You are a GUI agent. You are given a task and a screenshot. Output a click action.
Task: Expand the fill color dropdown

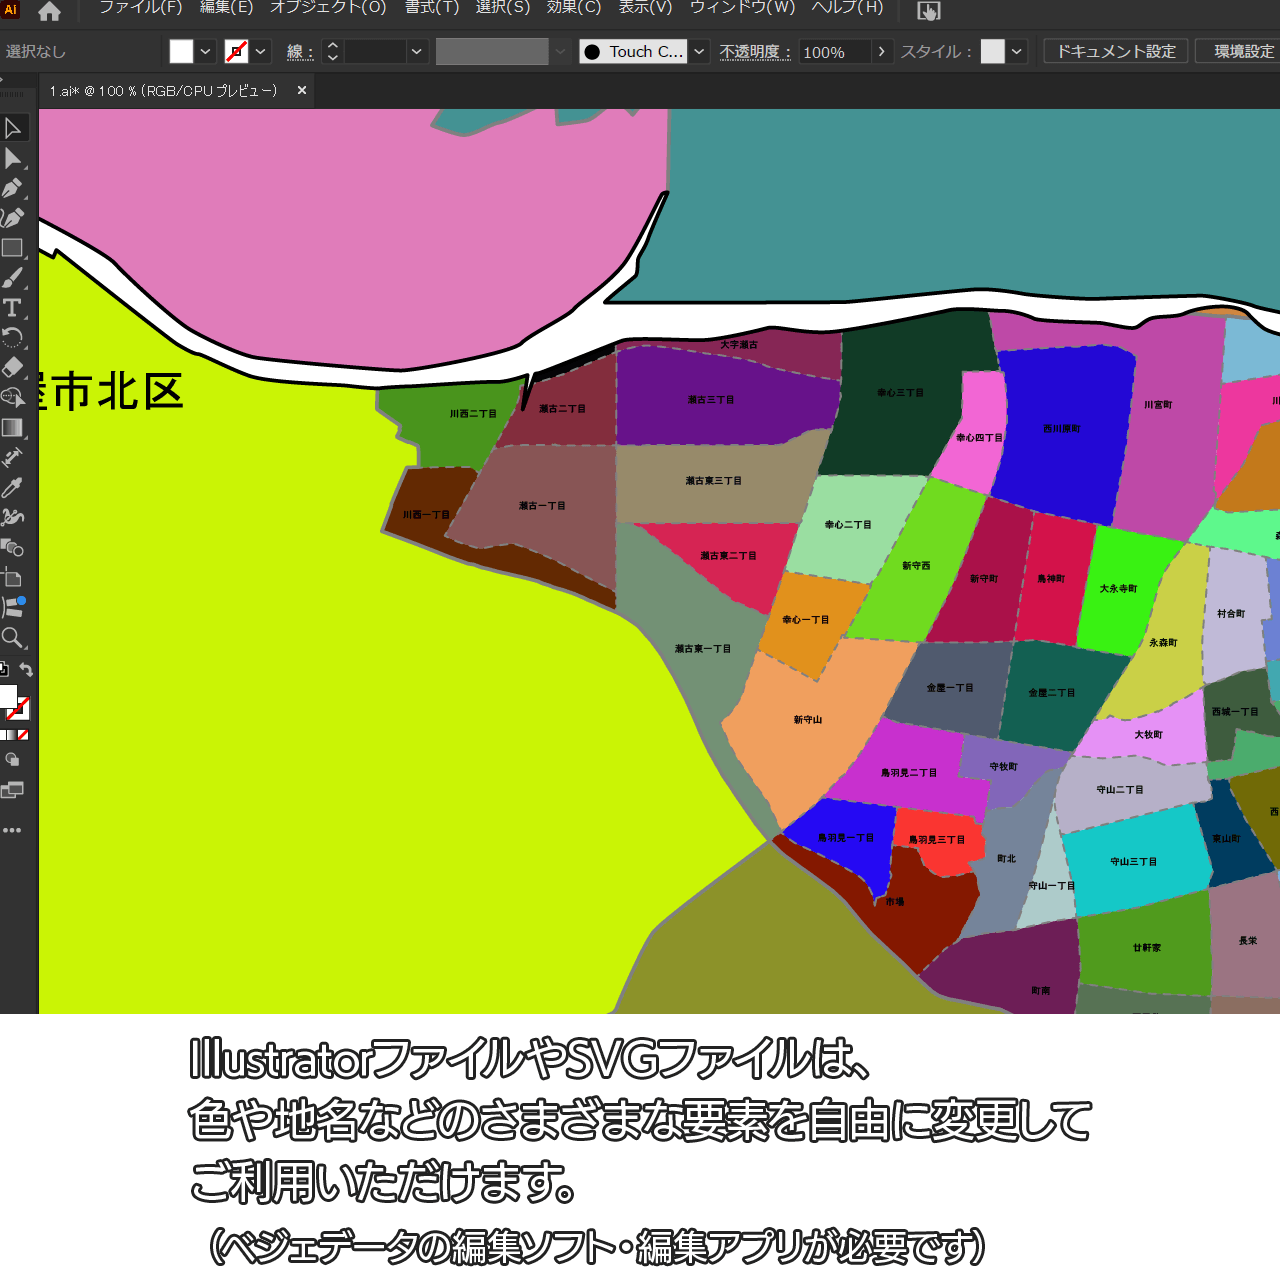click(205, 52)
